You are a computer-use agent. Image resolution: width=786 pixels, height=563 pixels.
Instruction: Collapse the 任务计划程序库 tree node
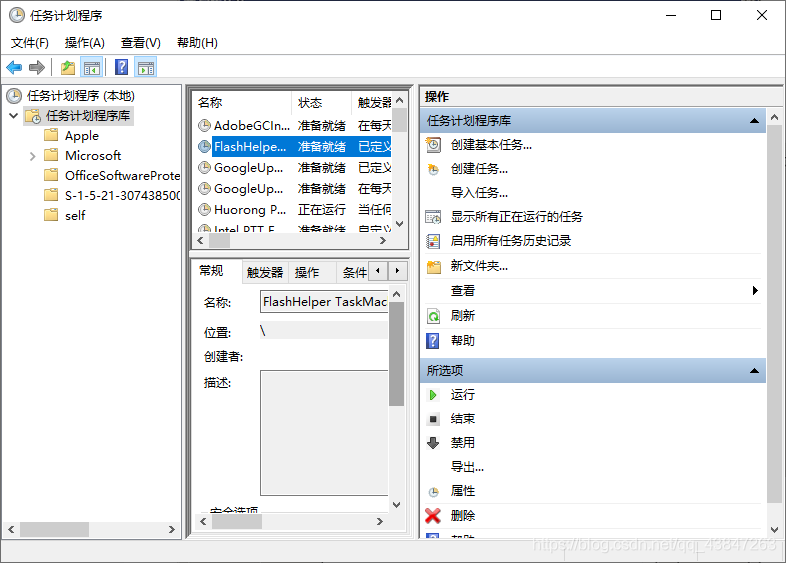14,116
